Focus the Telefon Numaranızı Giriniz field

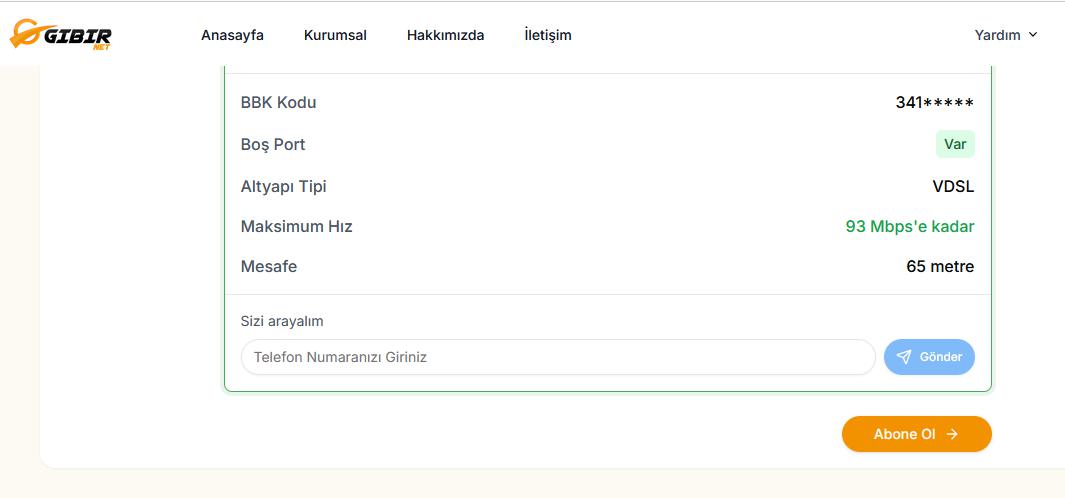click(x=558, y=357)
